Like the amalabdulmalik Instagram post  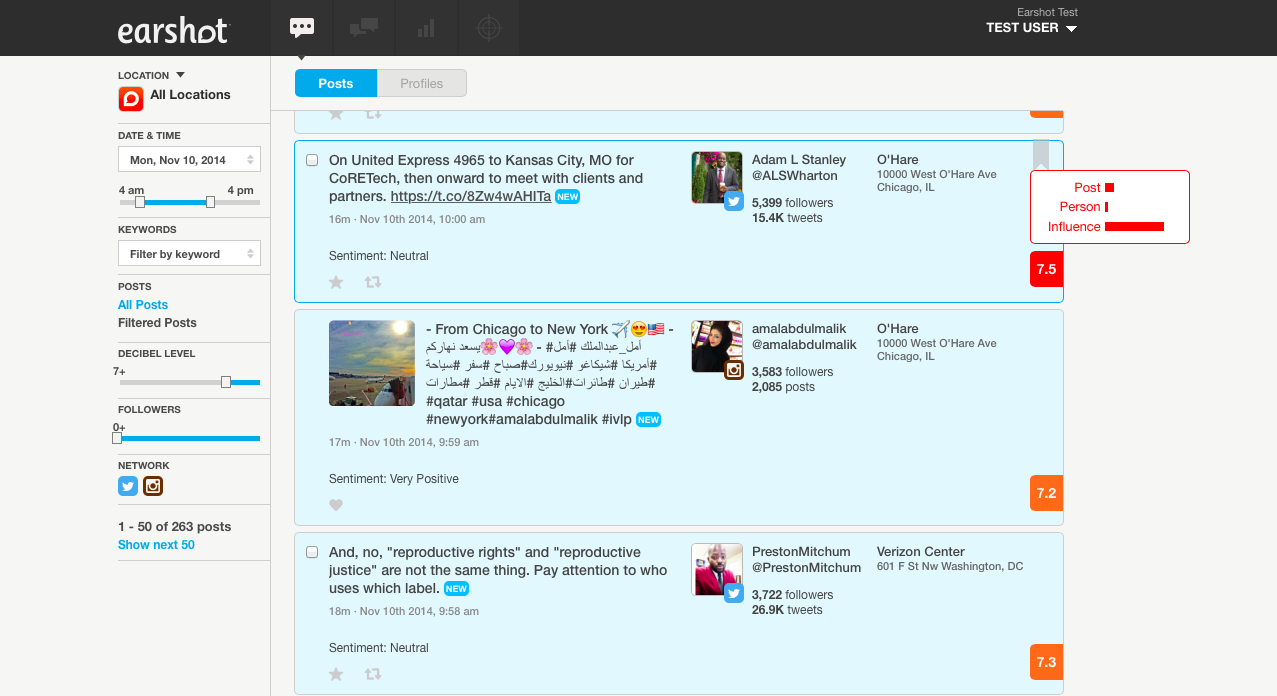tap(336, 505)
